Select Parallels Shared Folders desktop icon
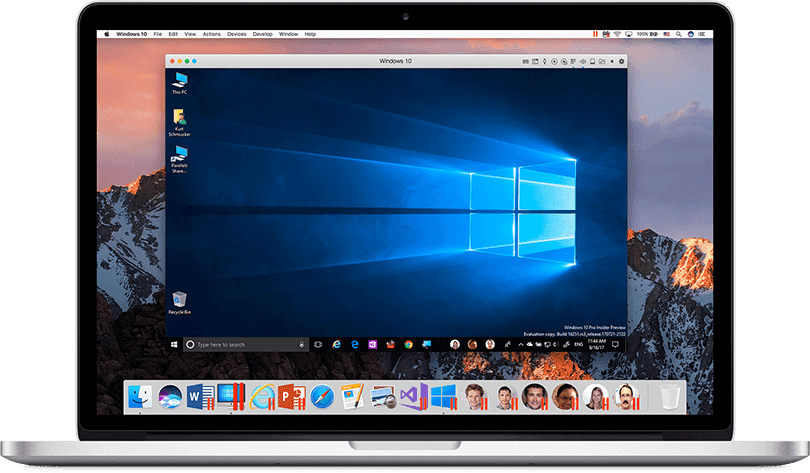This screenshot has height=473, width=810. point(180,159)
